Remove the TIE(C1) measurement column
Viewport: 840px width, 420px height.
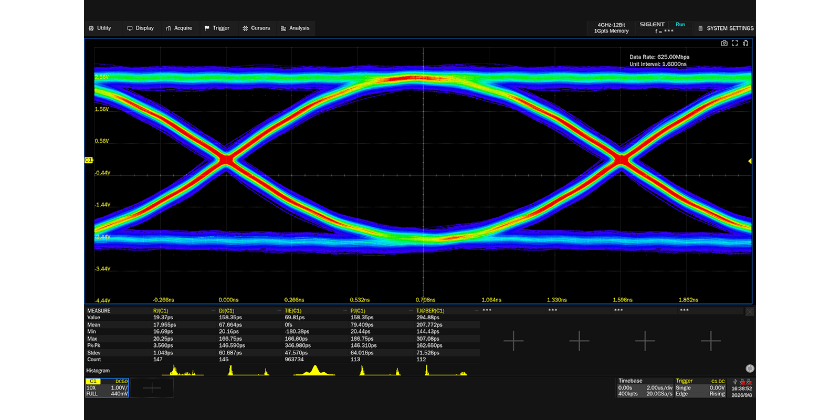click(x=345, y=310)
